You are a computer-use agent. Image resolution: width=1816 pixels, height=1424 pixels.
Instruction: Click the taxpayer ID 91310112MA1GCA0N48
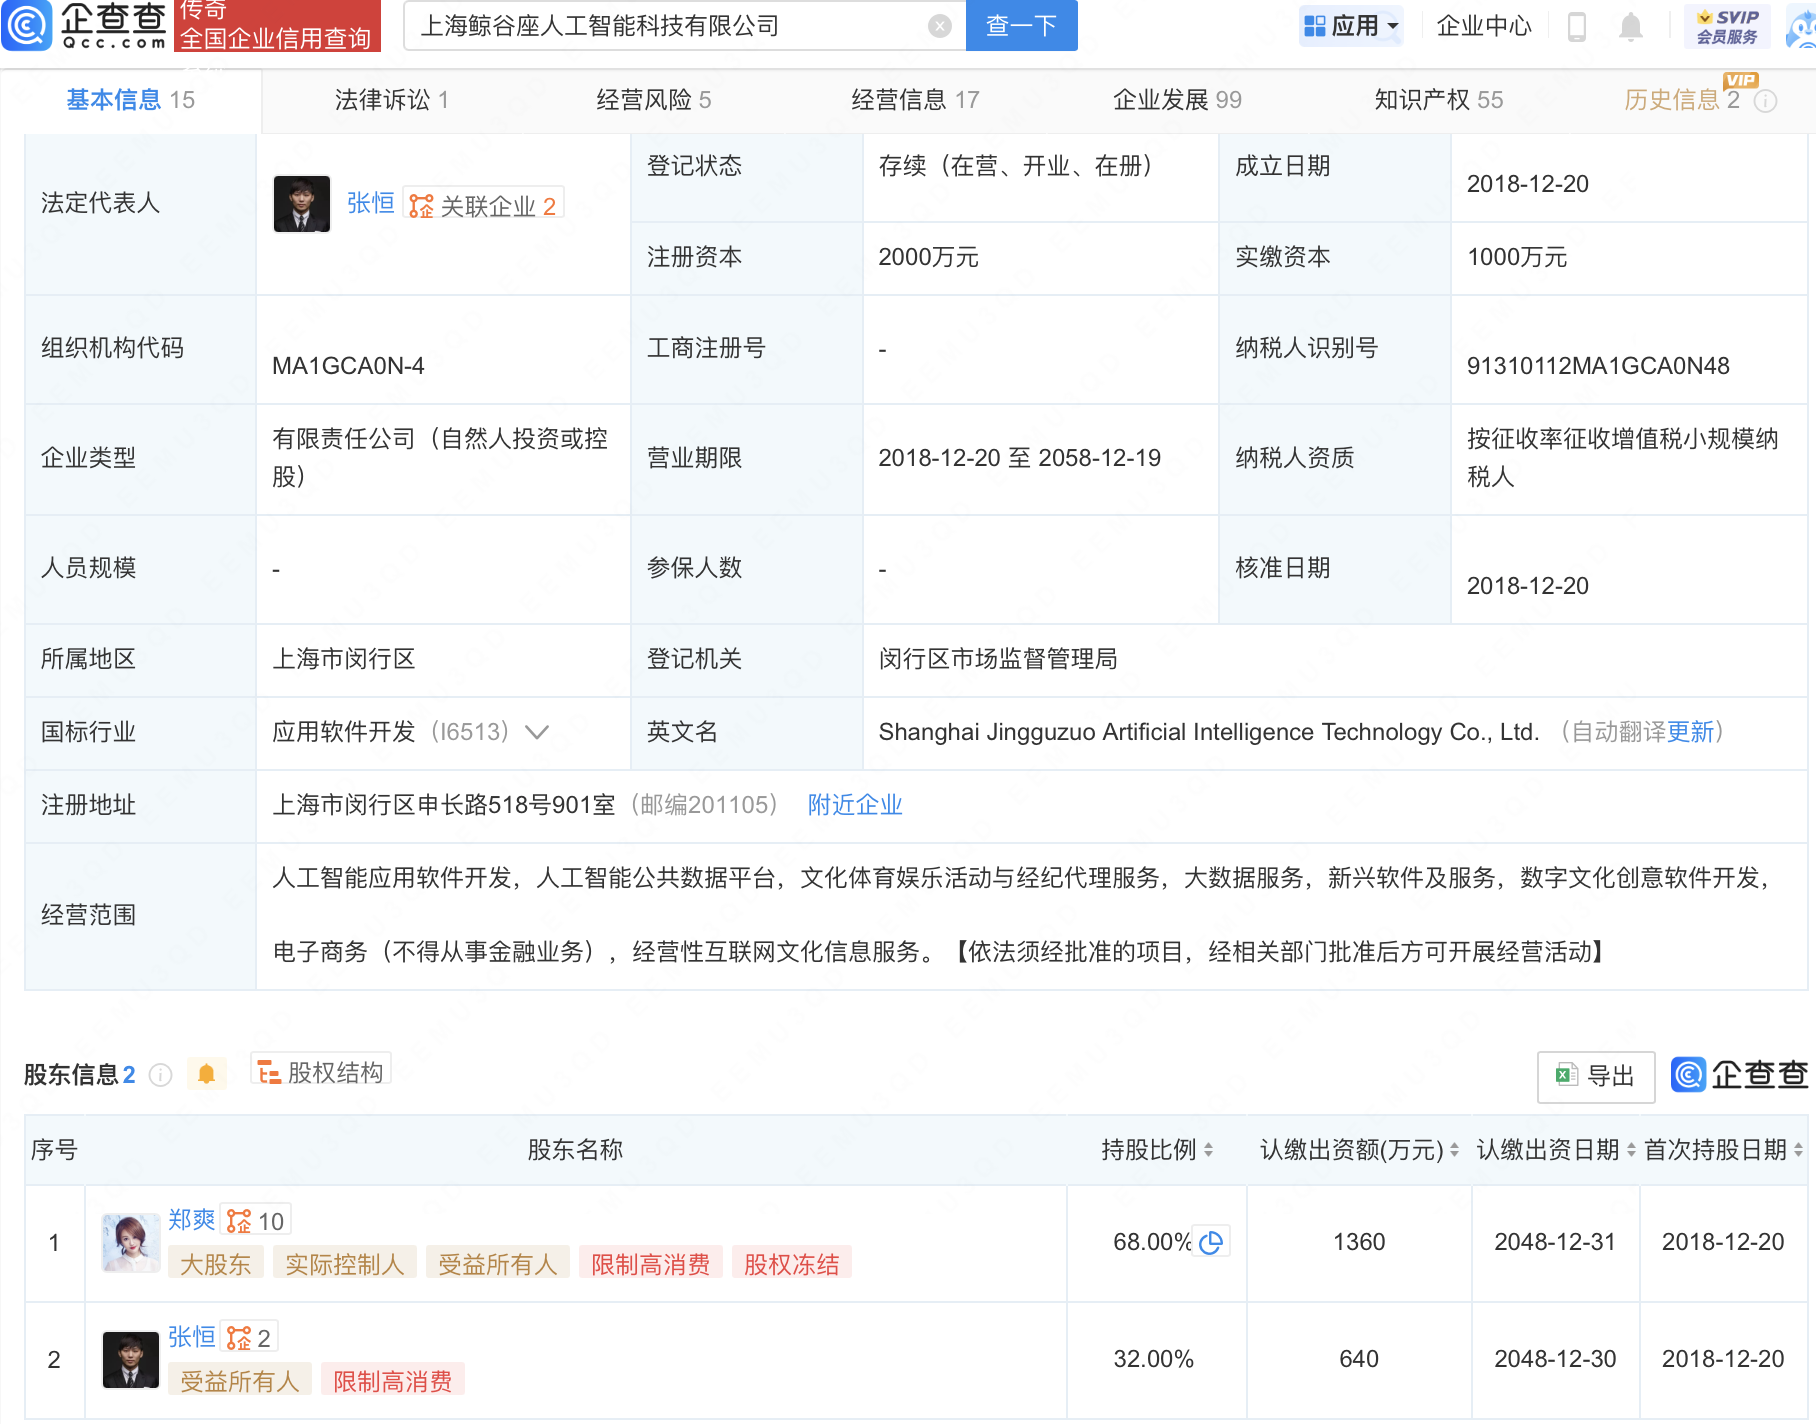pyautogui.click(x=1598, y=366)
